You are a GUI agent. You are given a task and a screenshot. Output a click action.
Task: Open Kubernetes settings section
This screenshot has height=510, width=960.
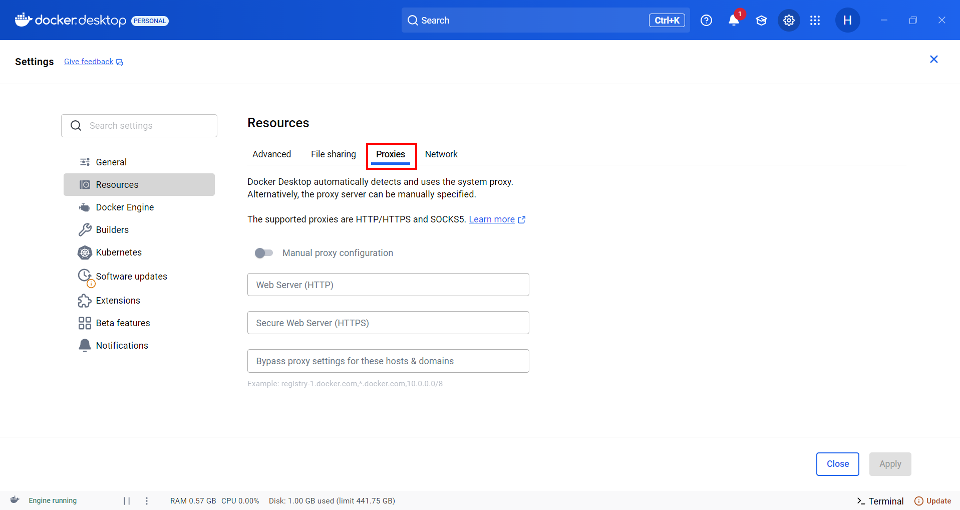(x=118, y=253)
